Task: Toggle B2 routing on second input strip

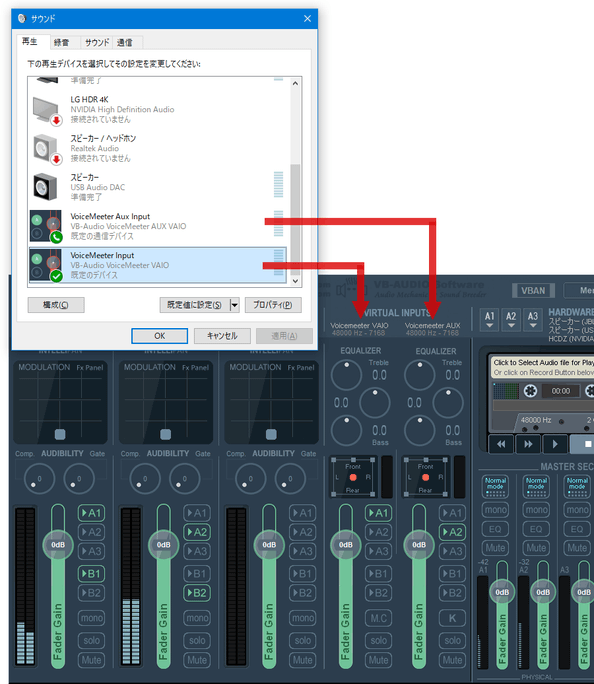Action: (x=197, y=593)
